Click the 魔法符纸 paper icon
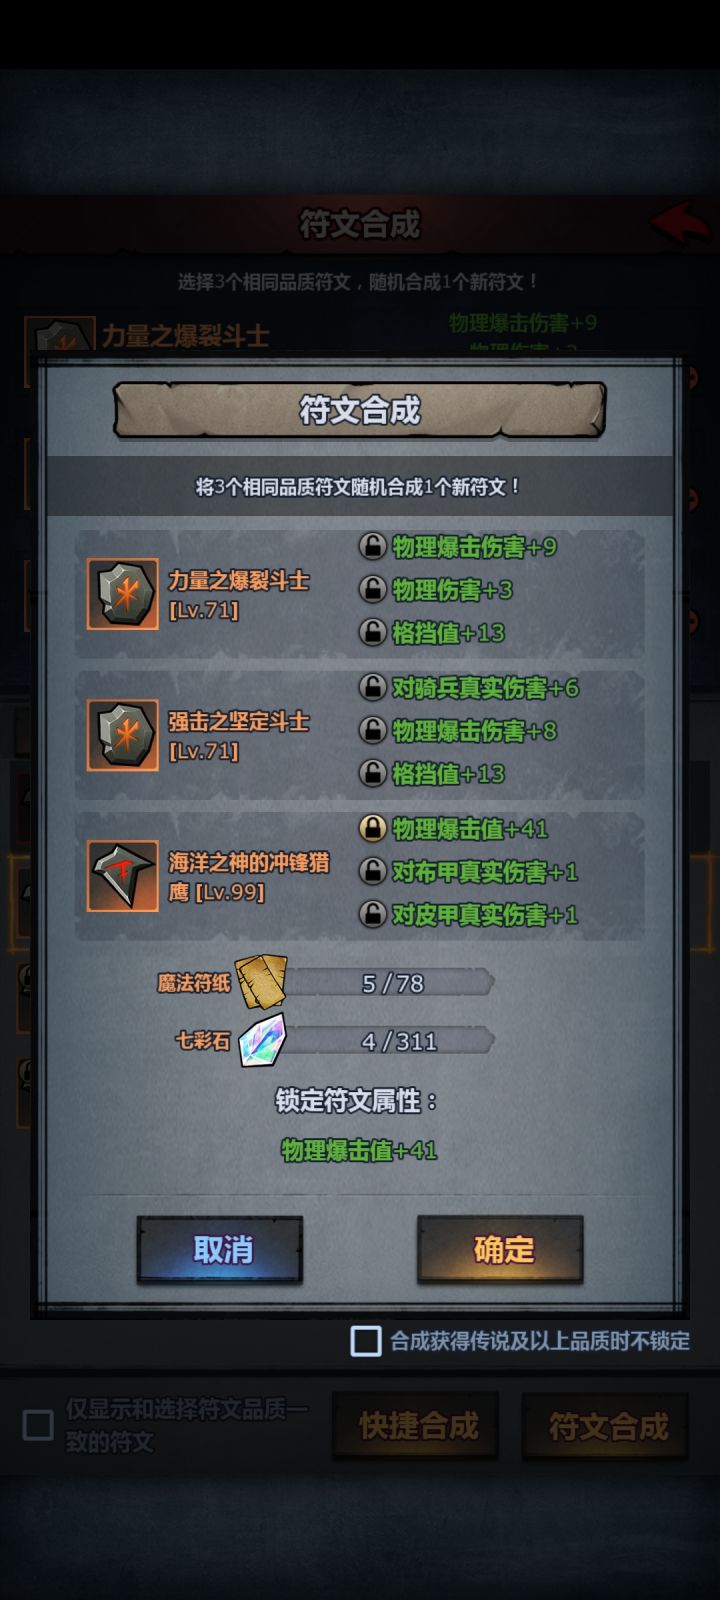This screenshot has width=720, height=1600. click(x=261, y=982)
